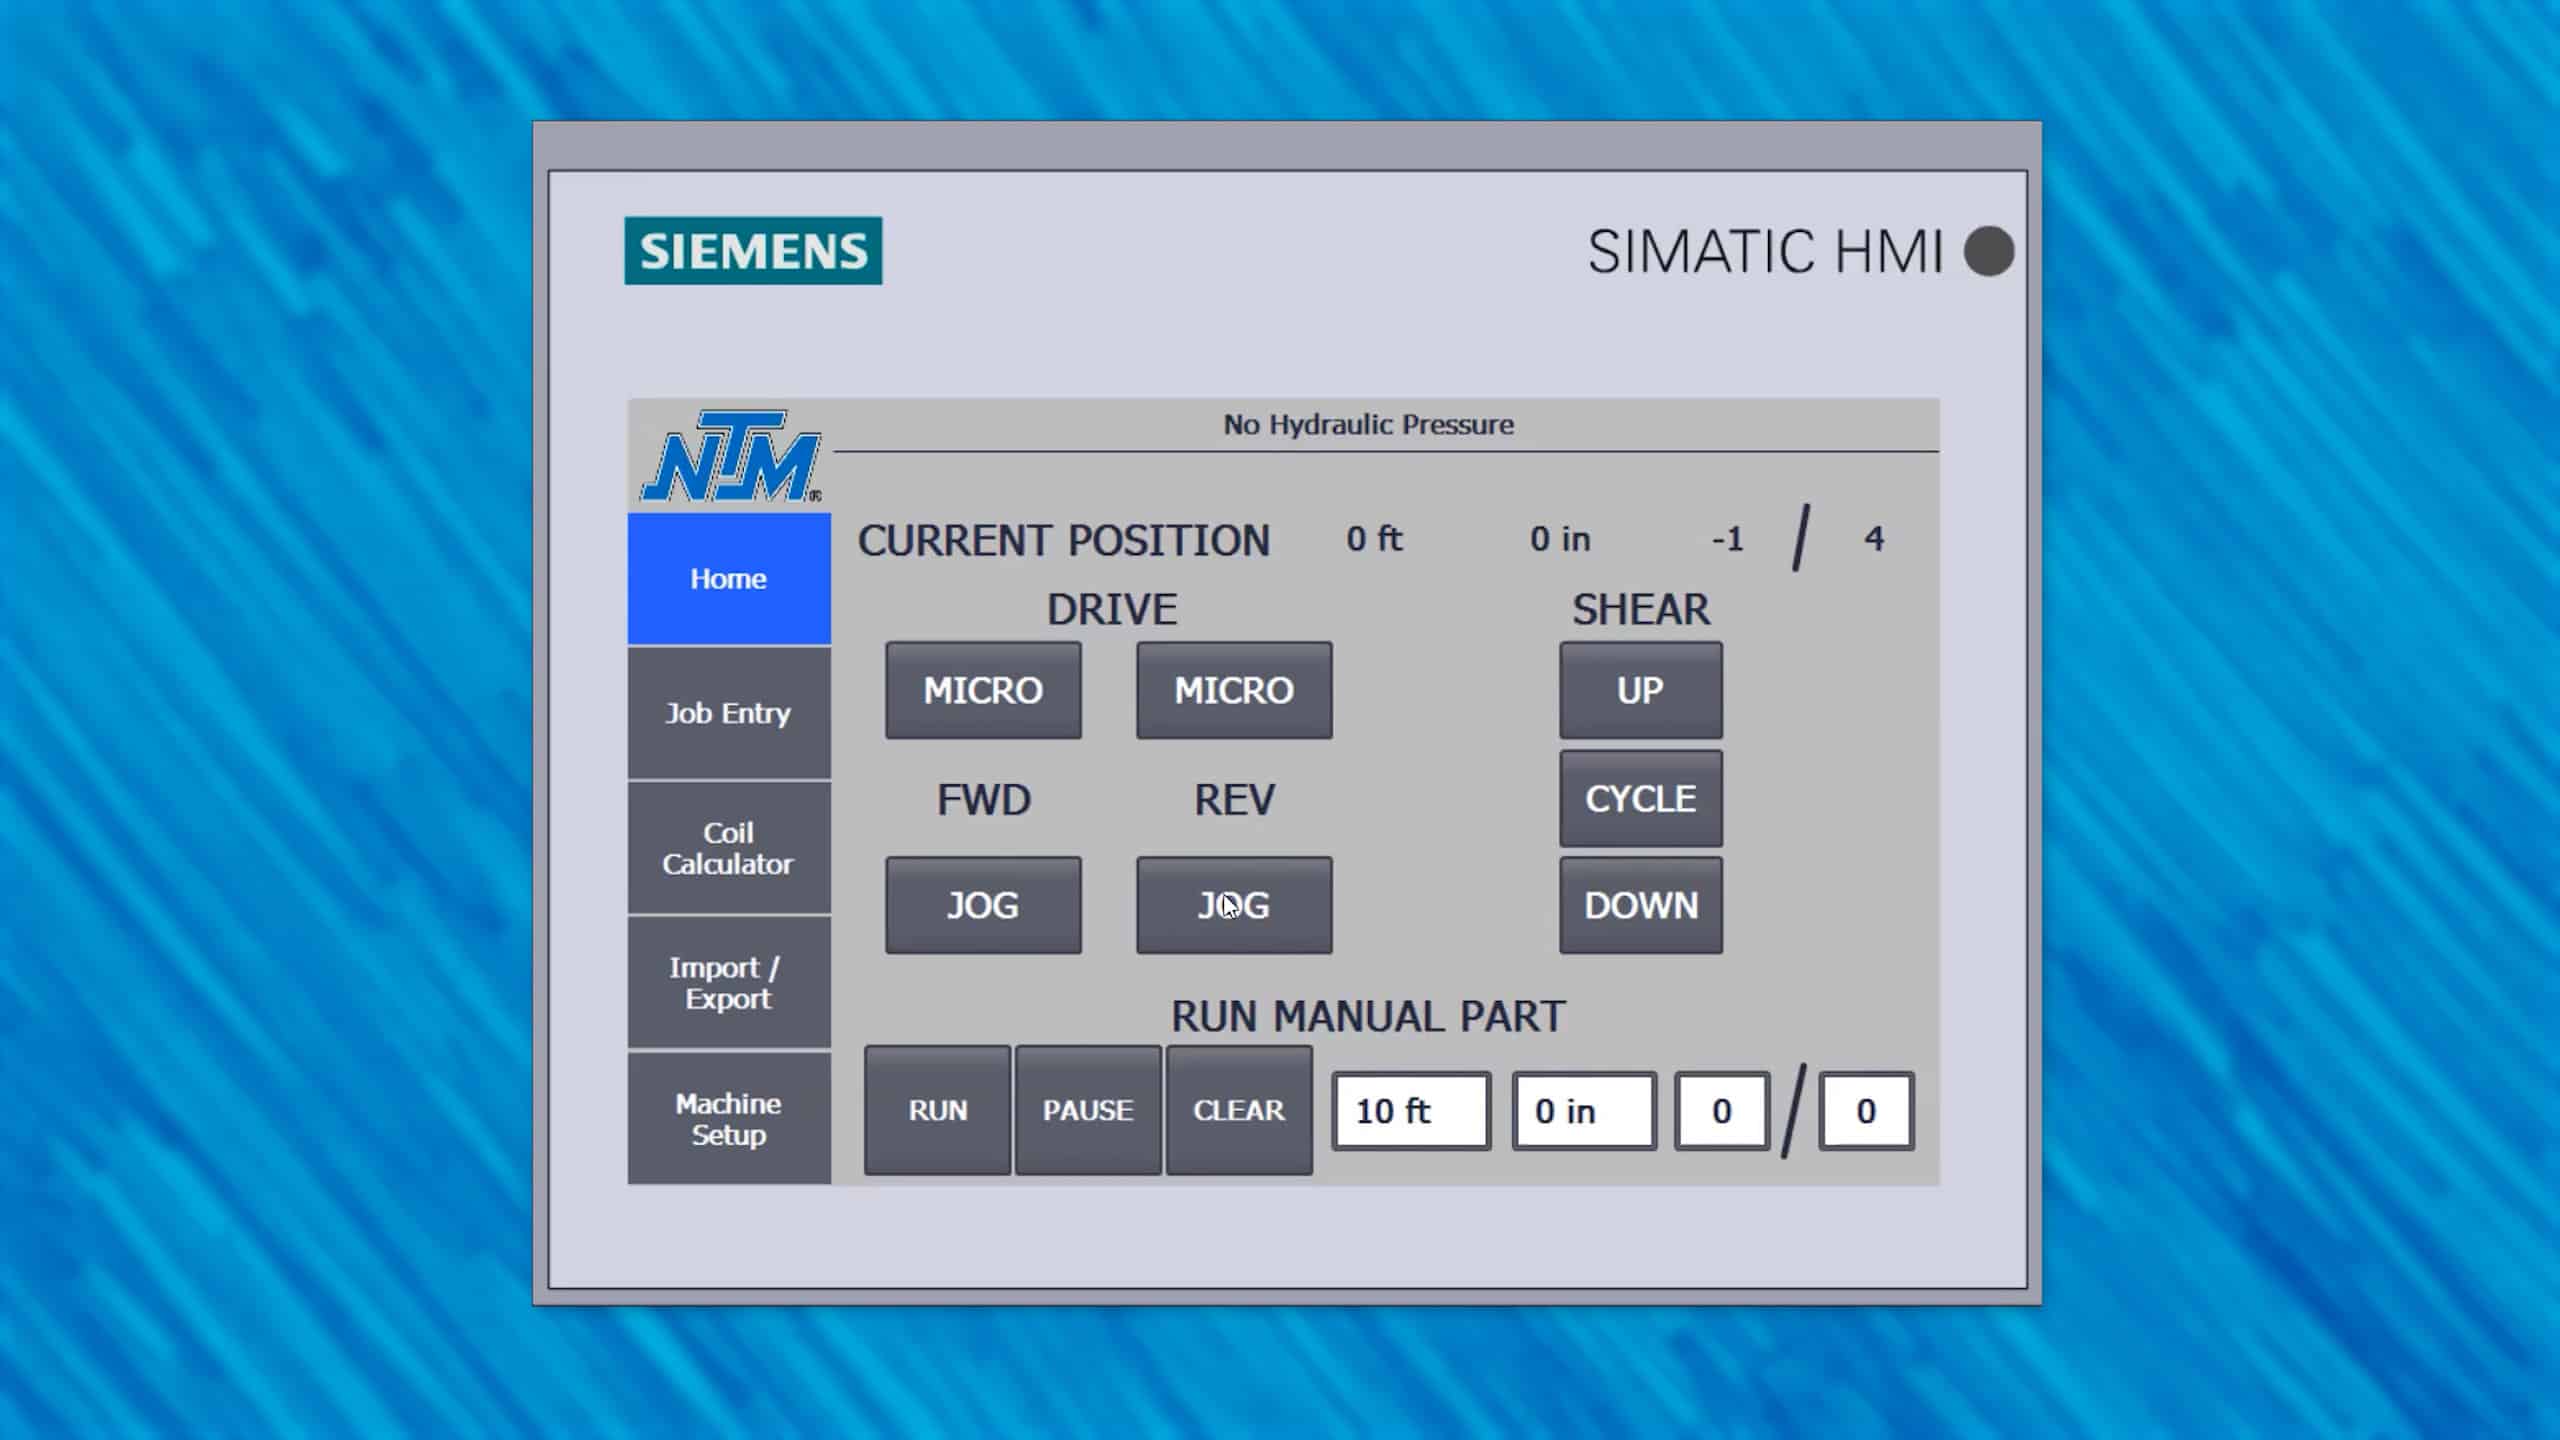Click the No Hydraulic Pressure status message
The width and height of the screenshot is (2560, 1440).
coord(1368,424)
